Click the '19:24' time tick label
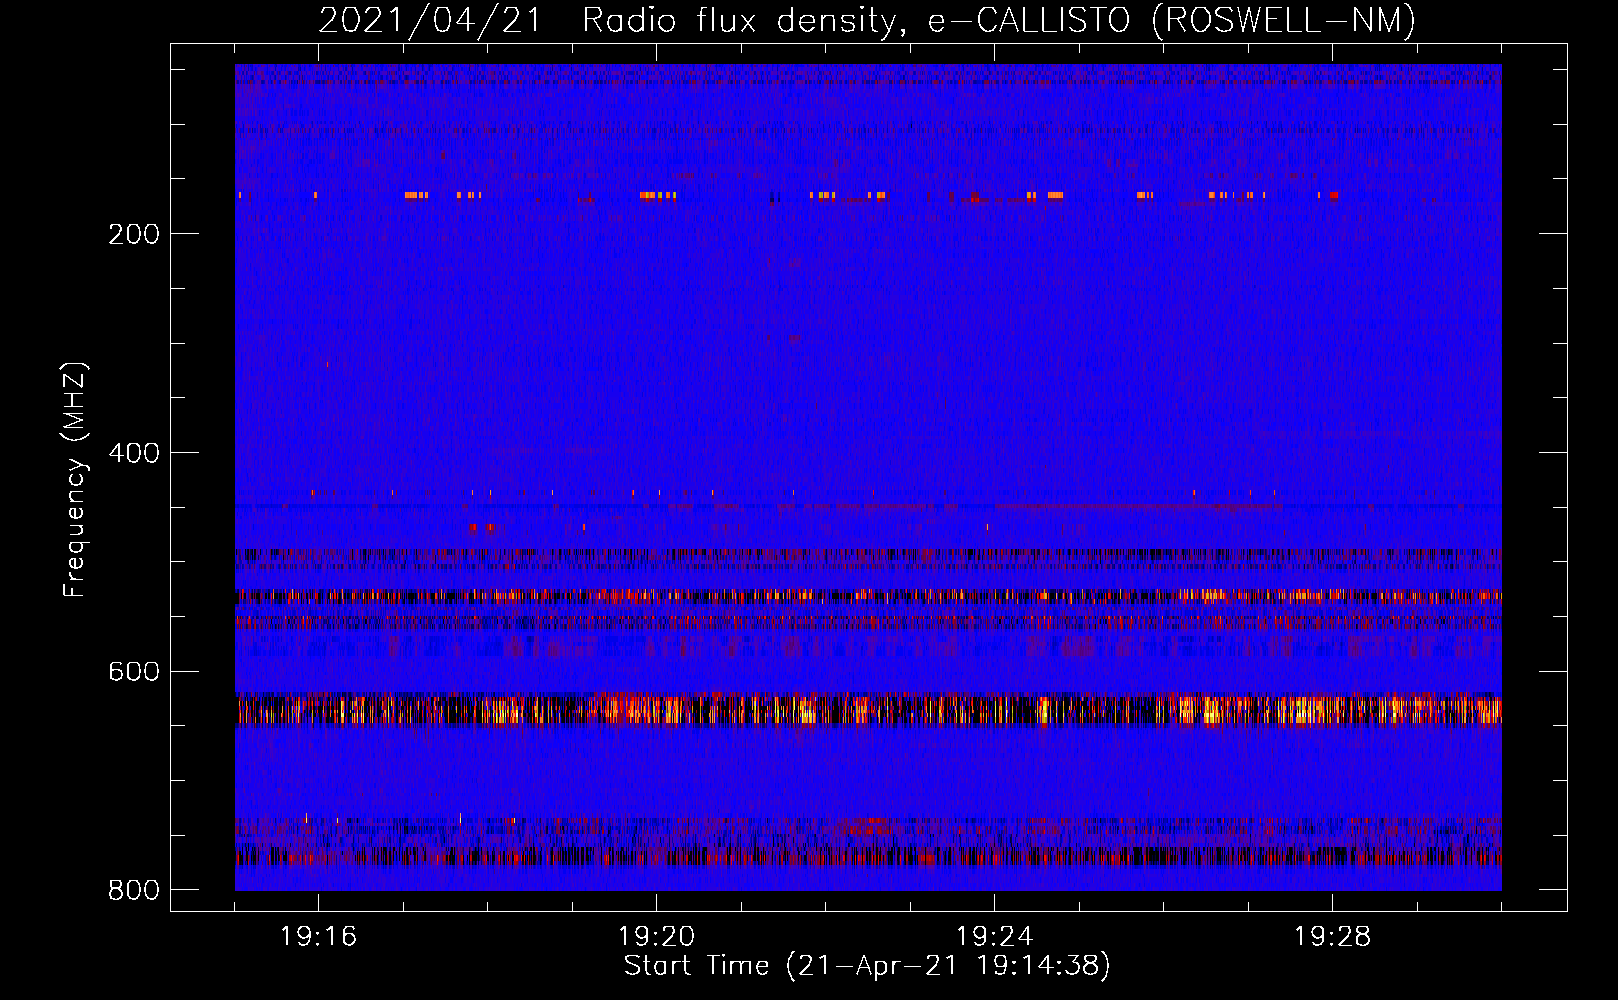Image resolution: width=1618 pixels, height=1000 pixels. tap(994, 937)
